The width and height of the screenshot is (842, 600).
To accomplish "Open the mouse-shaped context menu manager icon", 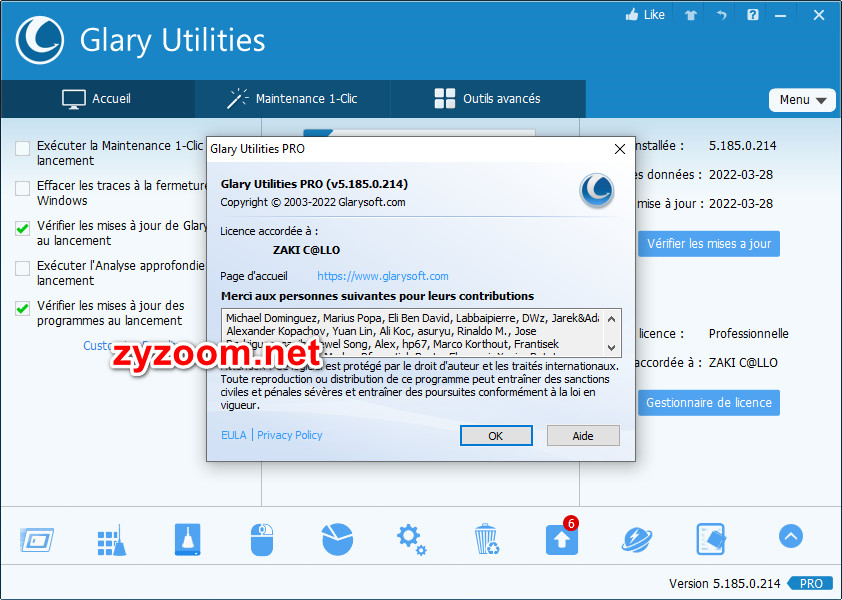I will (x=262, y=539).
